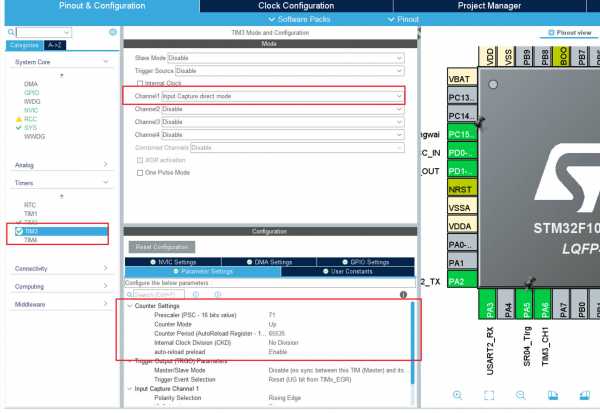Click the Reset Configuration button

pyautogui.click(x=161, y=247)
